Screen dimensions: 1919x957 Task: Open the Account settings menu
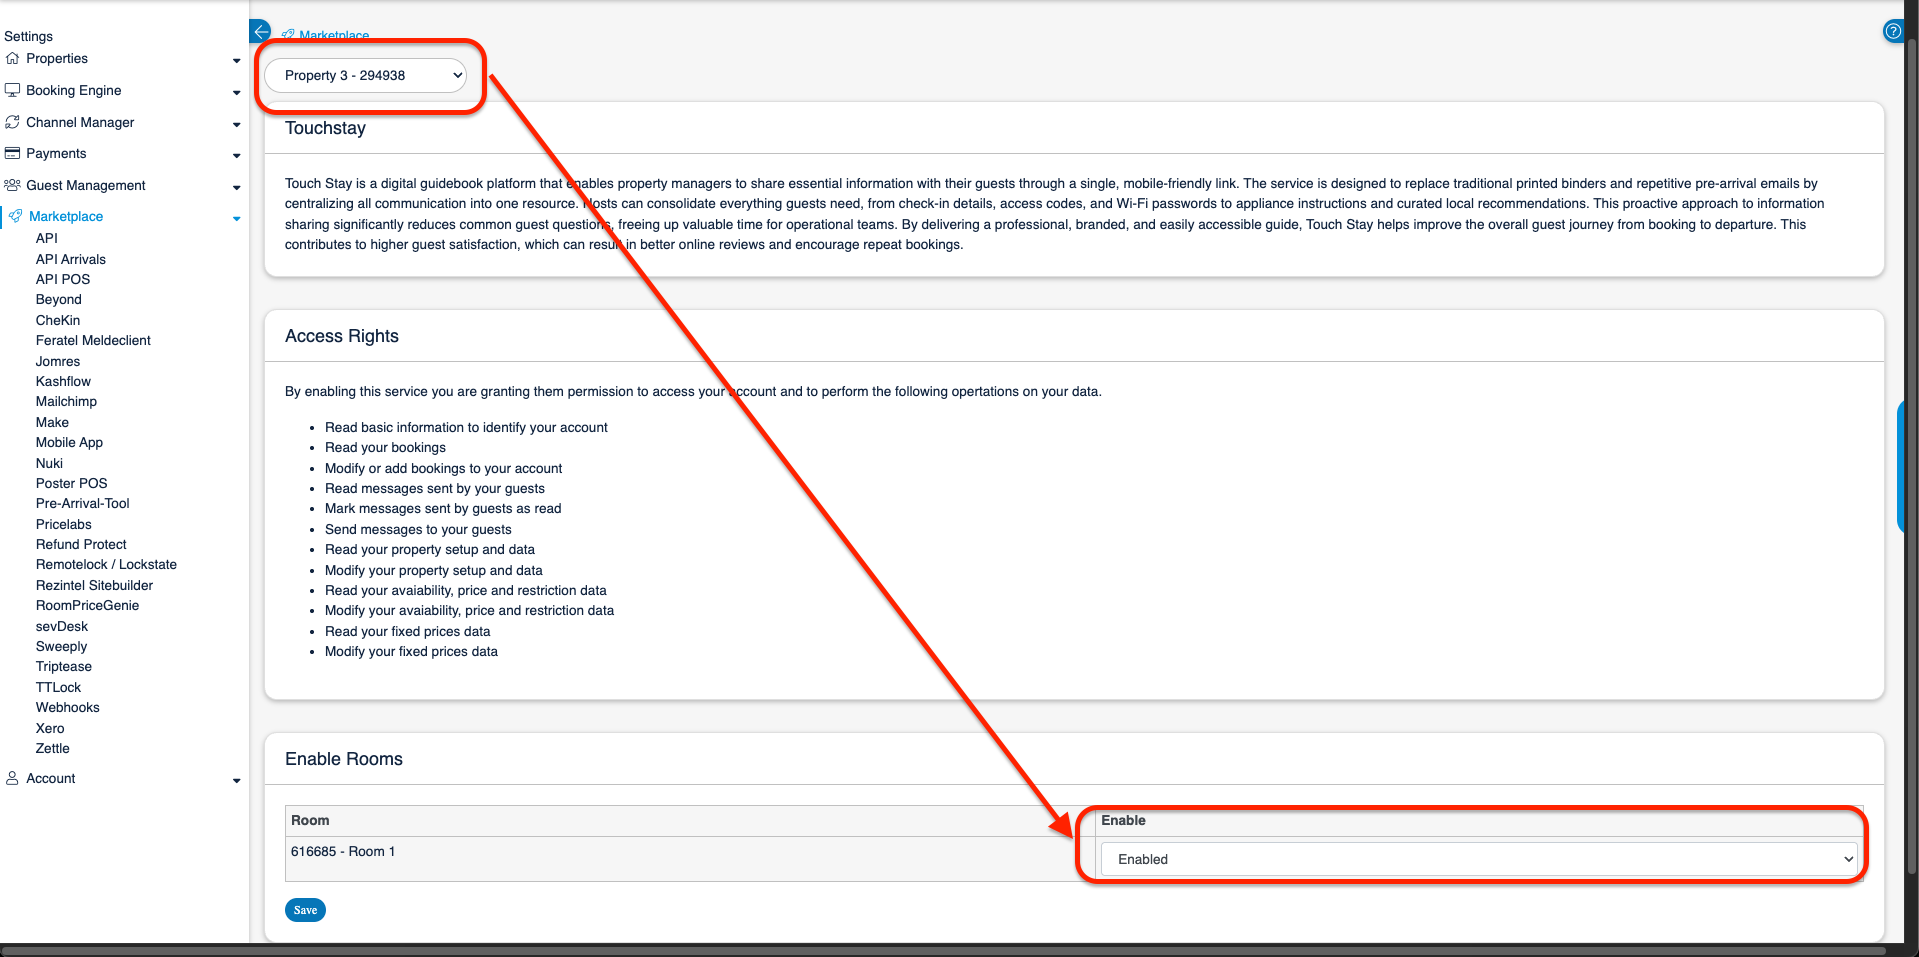51,778
